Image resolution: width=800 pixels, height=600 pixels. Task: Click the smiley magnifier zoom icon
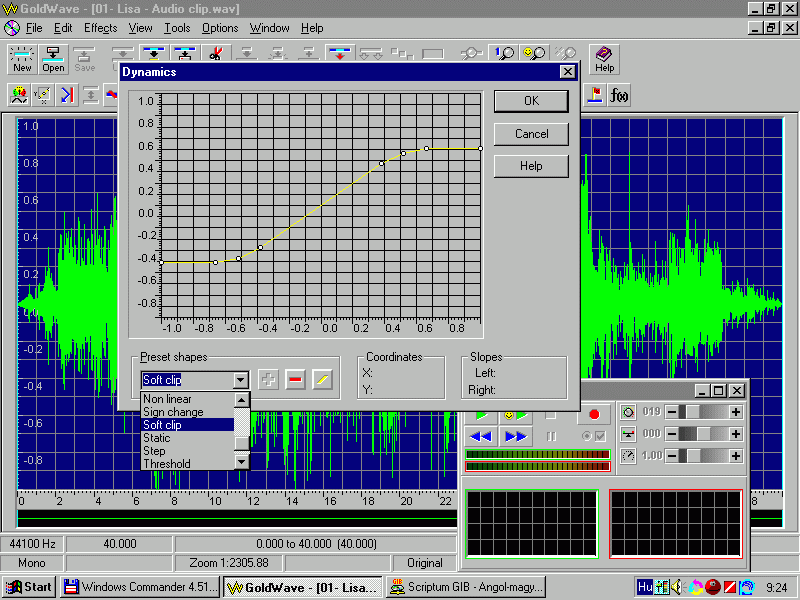coord(534,53)
